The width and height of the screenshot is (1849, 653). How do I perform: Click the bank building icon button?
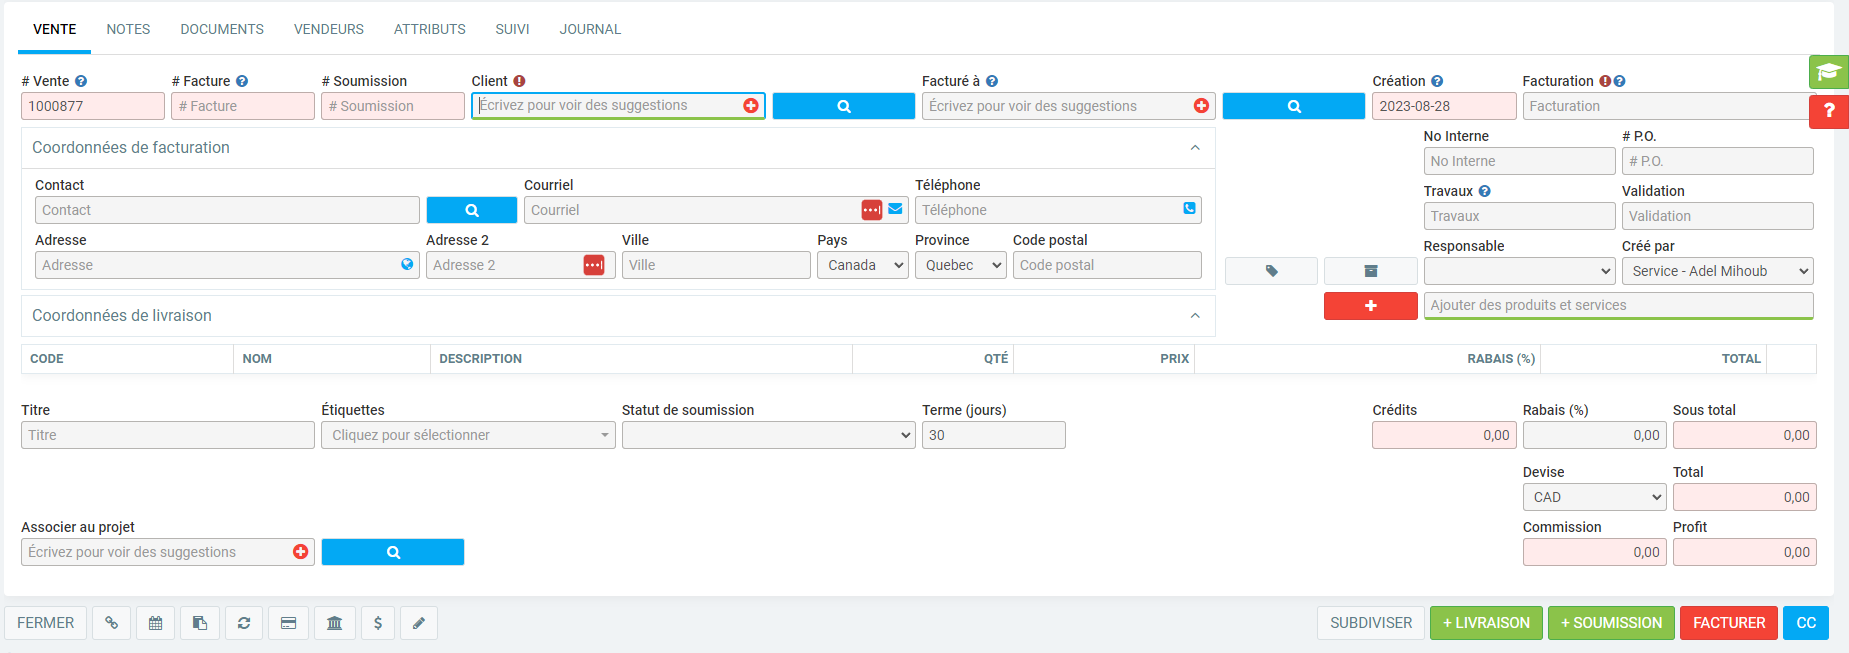click(x=334, y=623)
